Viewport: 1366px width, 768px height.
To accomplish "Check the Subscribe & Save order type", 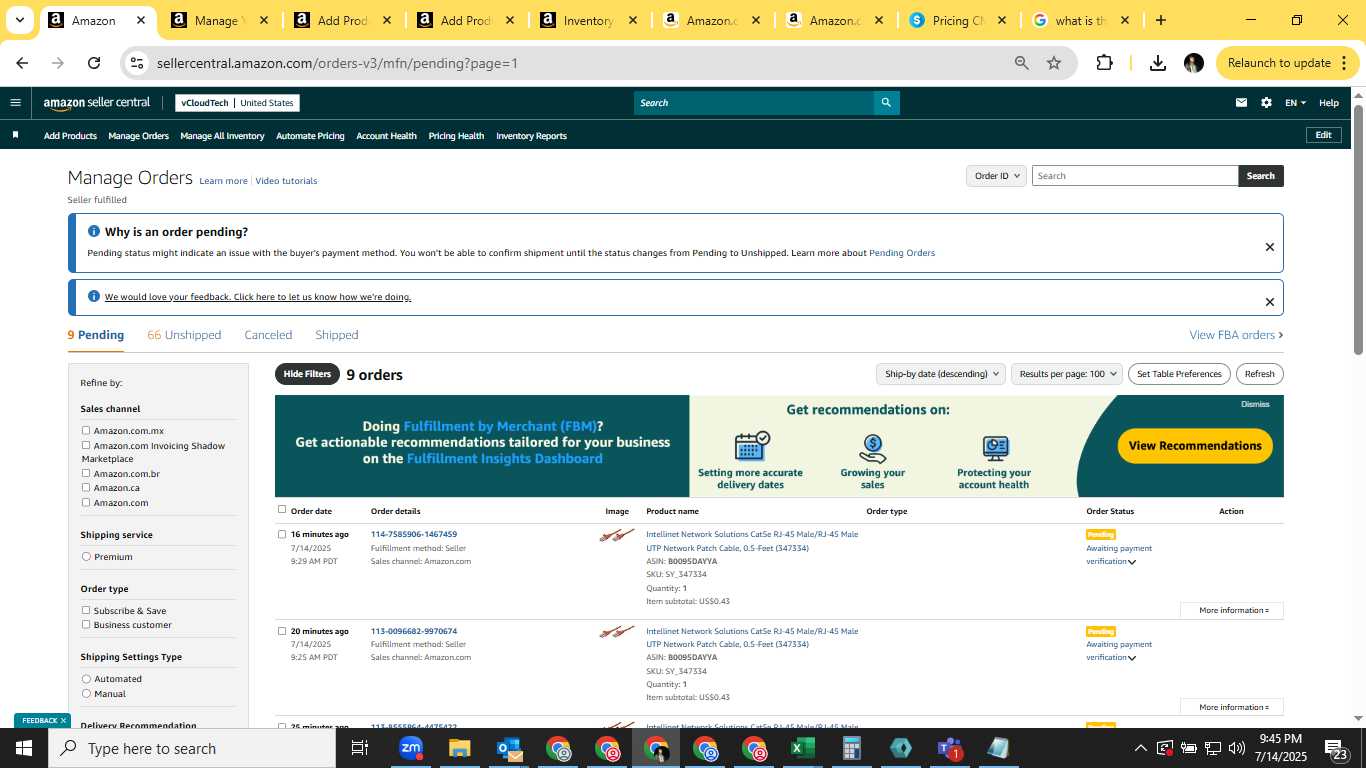I will point(86,610).
